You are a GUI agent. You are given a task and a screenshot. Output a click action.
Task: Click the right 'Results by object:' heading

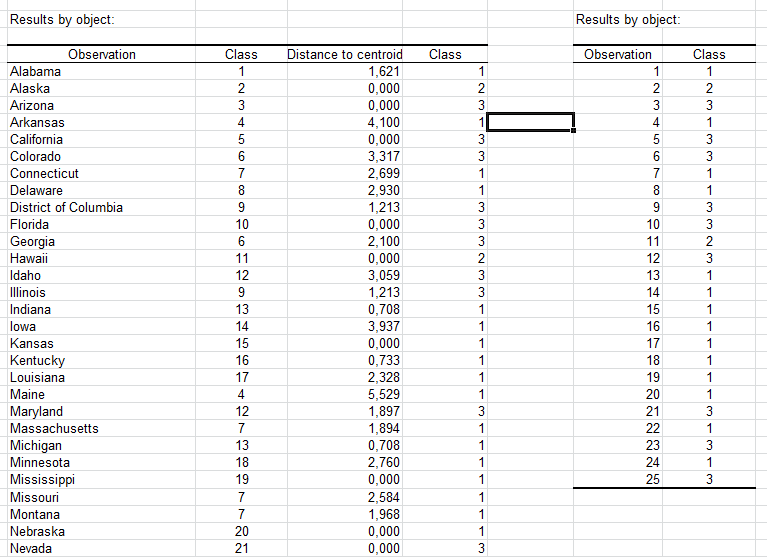click(x=628, y=20)
